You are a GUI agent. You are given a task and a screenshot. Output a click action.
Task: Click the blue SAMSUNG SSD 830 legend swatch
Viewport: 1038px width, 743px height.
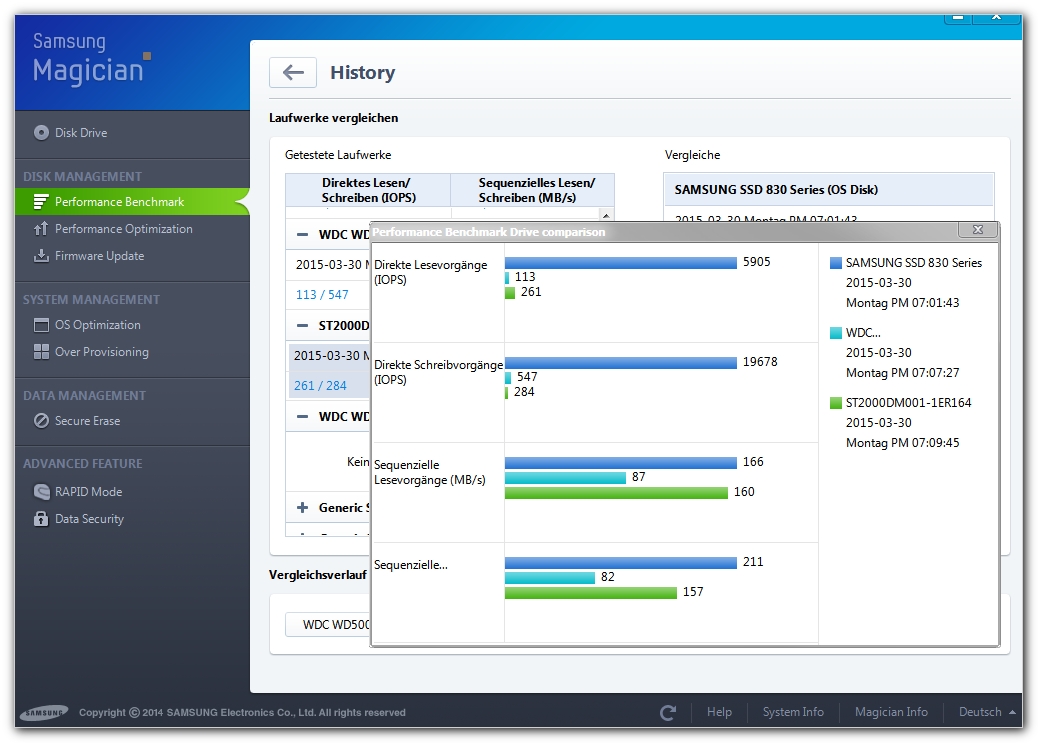click(x=835, y=263)
